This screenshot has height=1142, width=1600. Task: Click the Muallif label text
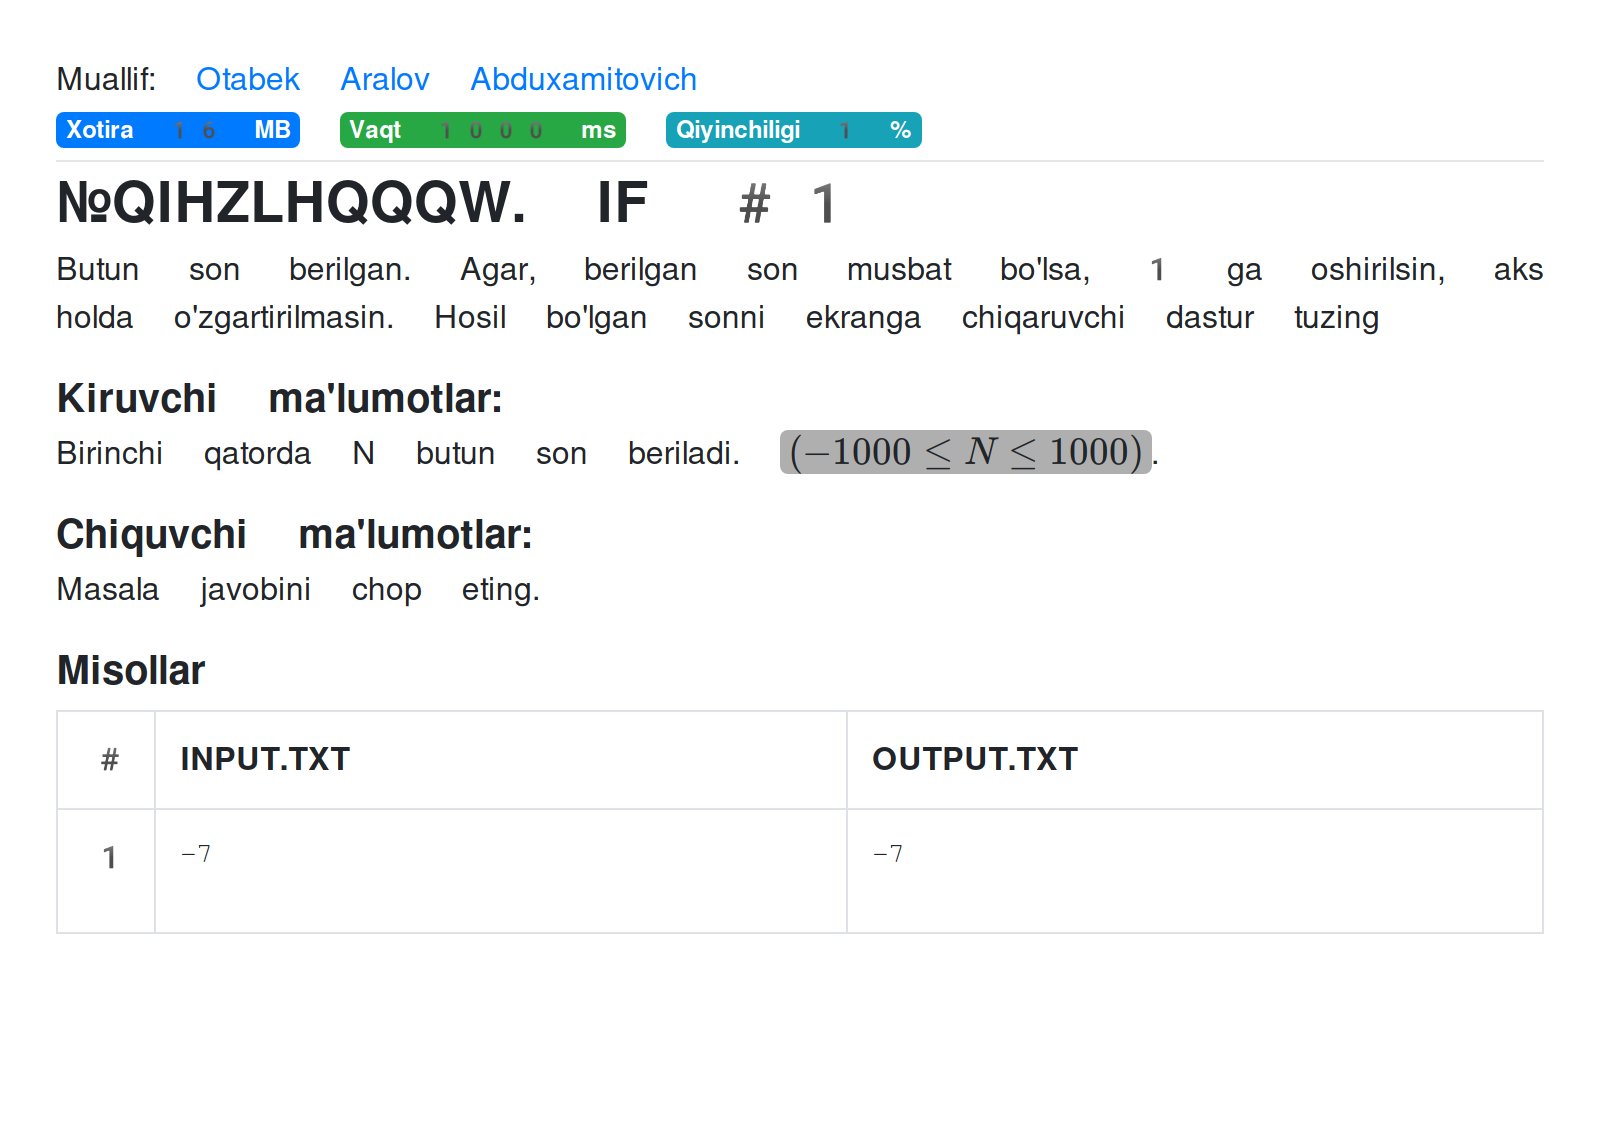tap(106, 79)
